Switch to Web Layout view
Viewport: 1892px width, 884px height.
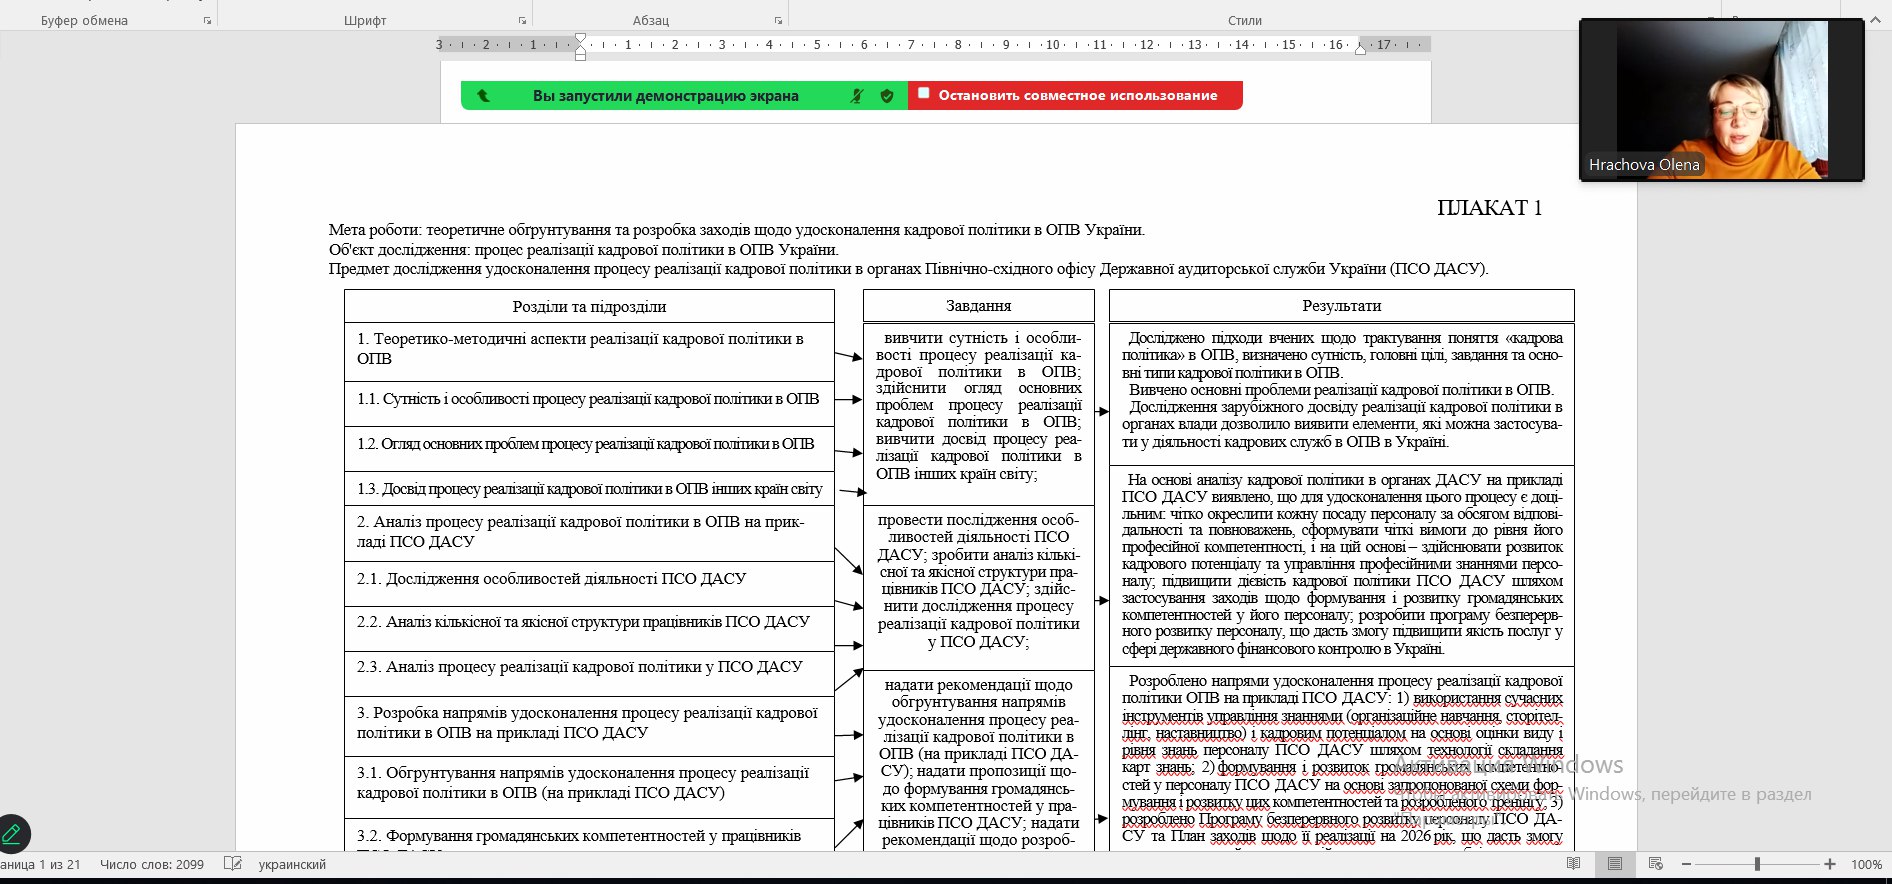pyautogui.click(x=1655, y=864)
